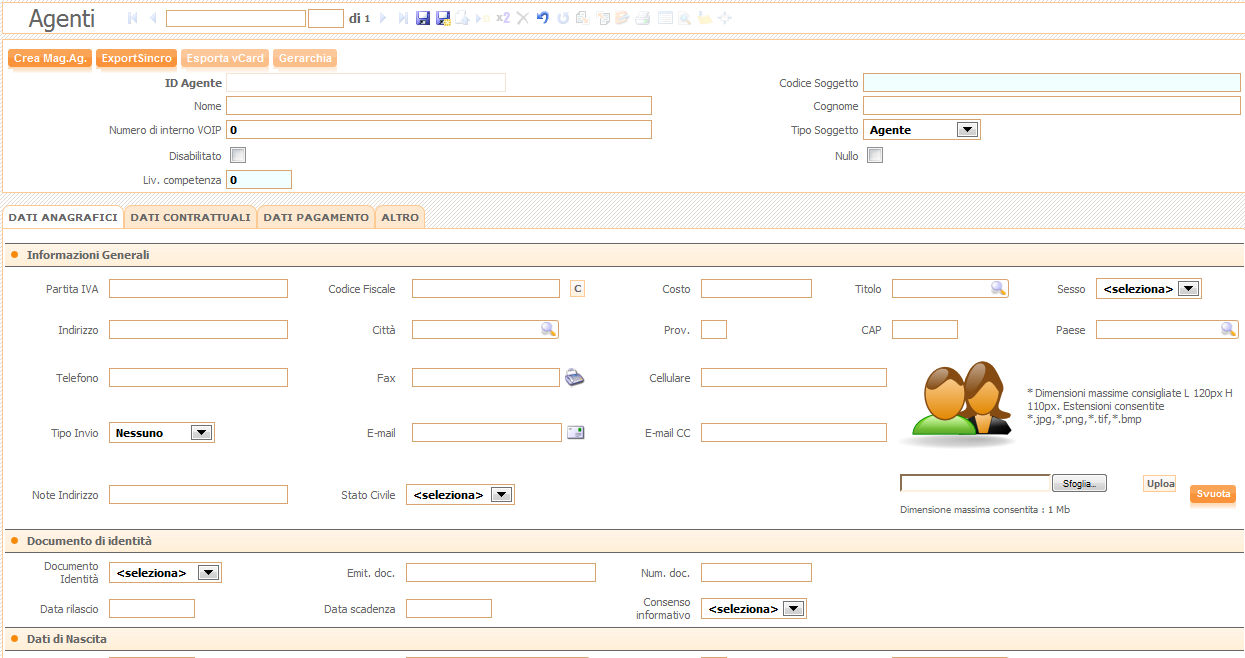Open the Città lookup magnifier
Screen dimensions: 1245x658
point(547,329)
